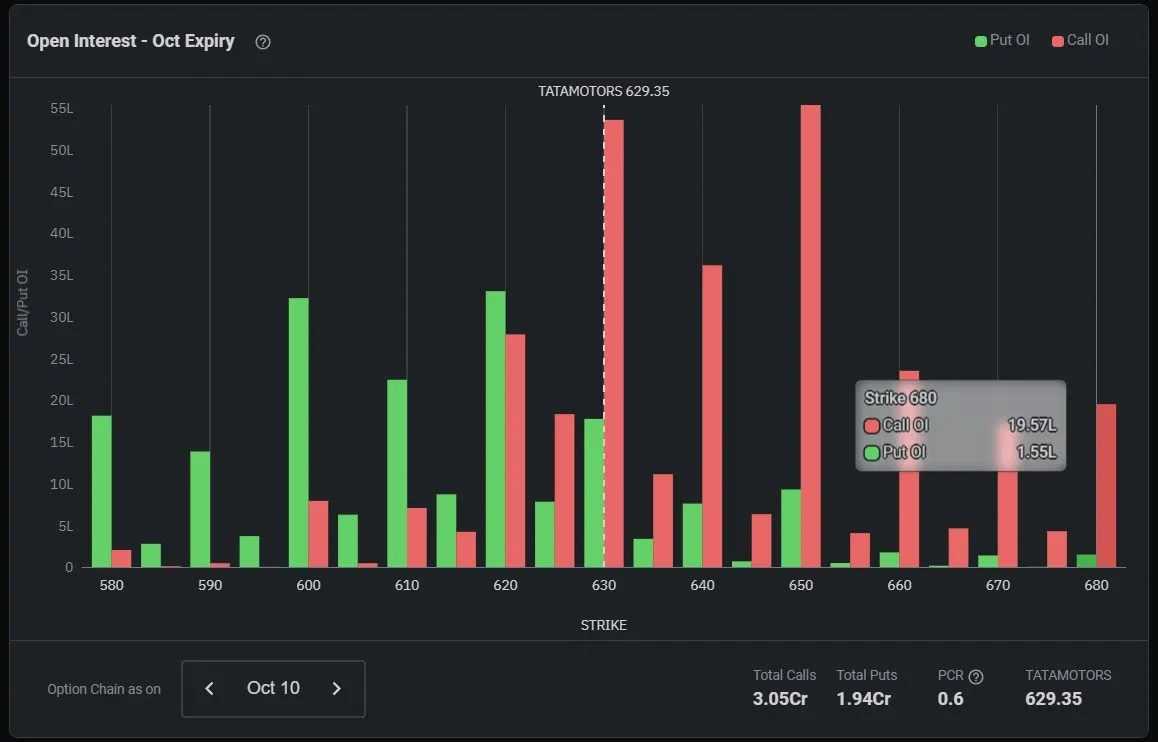This screenshot has width=1158, height=742.
Task: Select the green Put OI bar at strike 590
Action: click(200, 509)
